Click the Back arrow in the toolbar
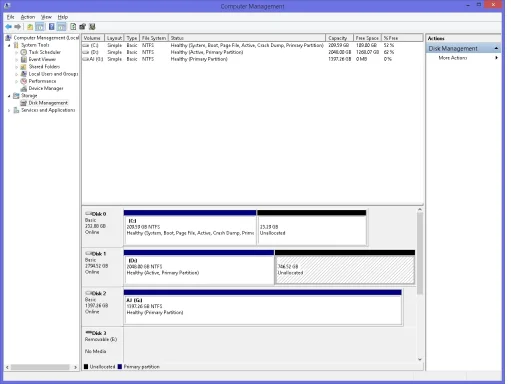511x384 pixels. point(9,27)
